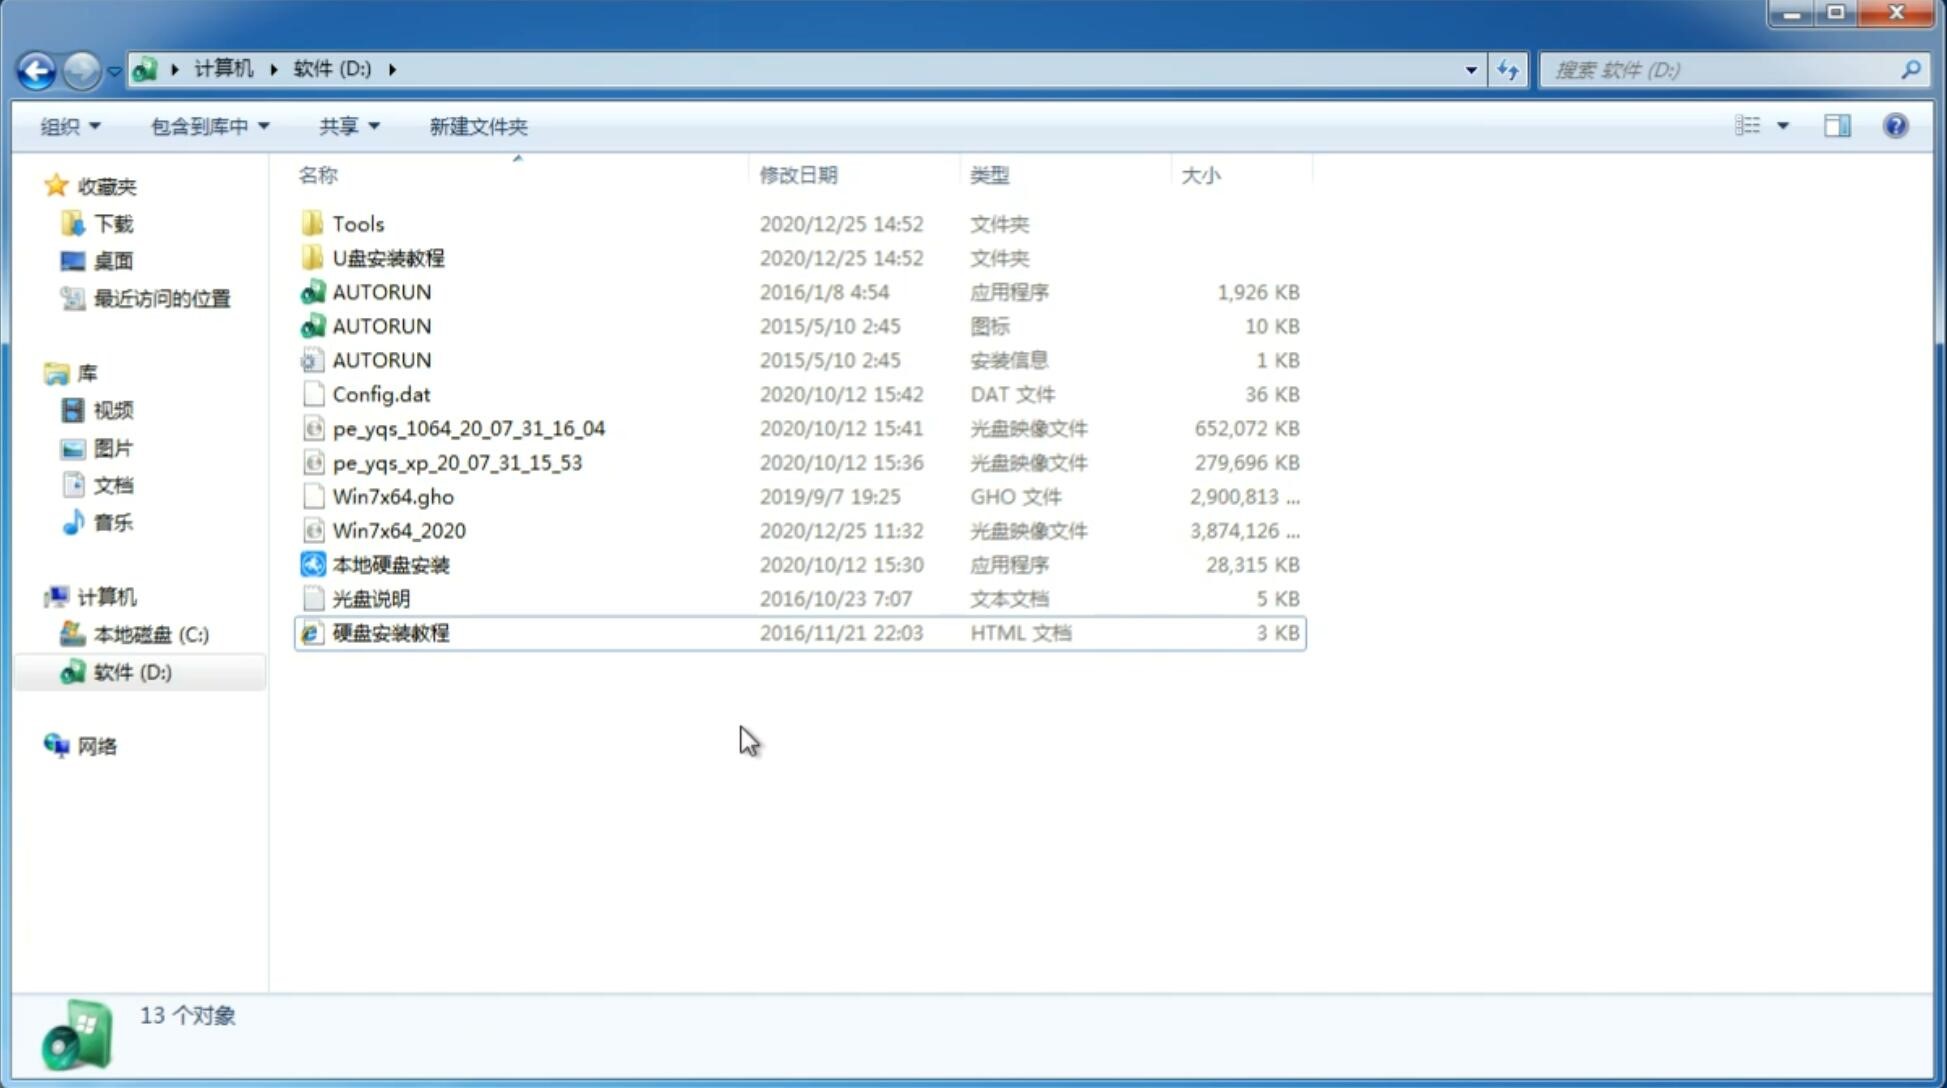Select 收藏夹 in left panel

[x=119, y=186]
